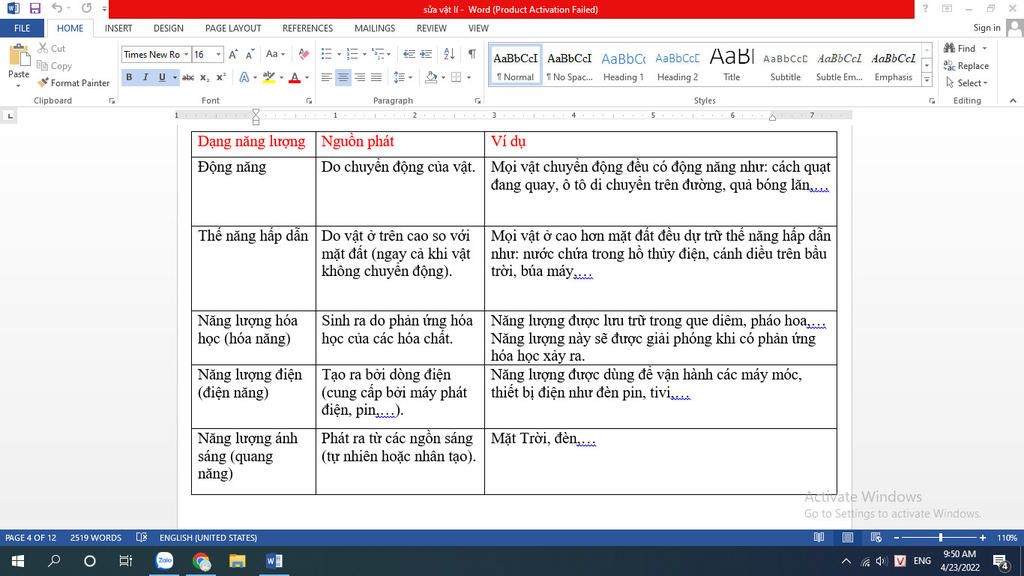
Task: Switch to PAGE LAYOUT tab
Action: [233, 28]
